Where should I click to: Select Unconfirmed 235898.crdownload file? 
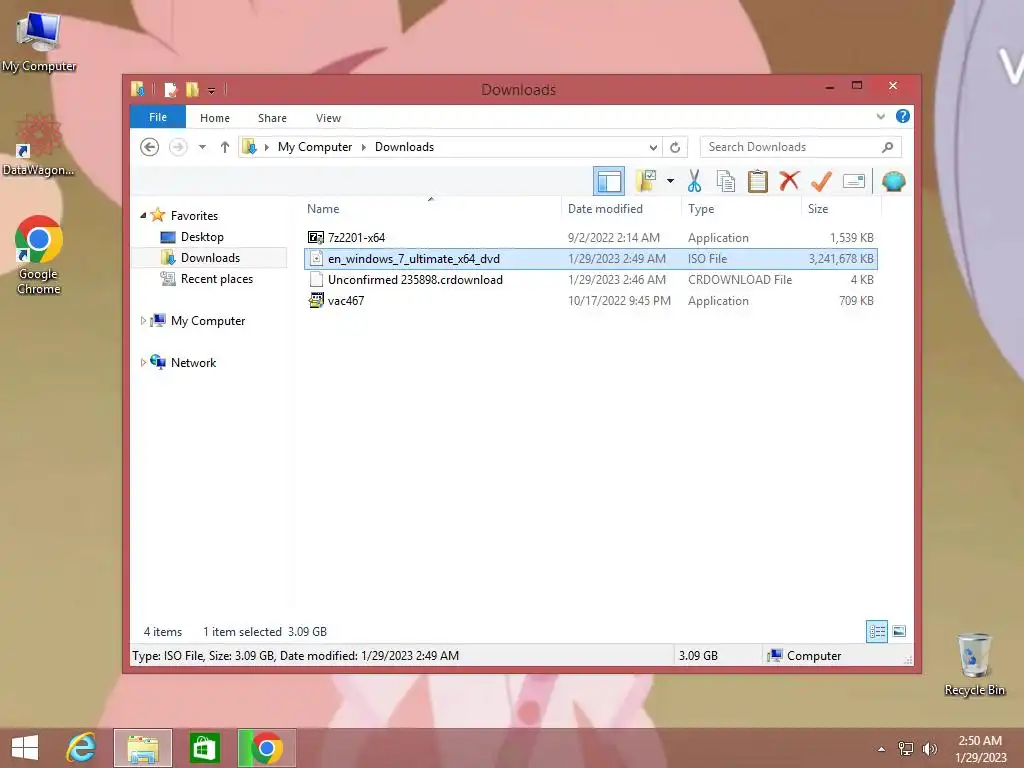pyautogui.click(x=591, y=280)
